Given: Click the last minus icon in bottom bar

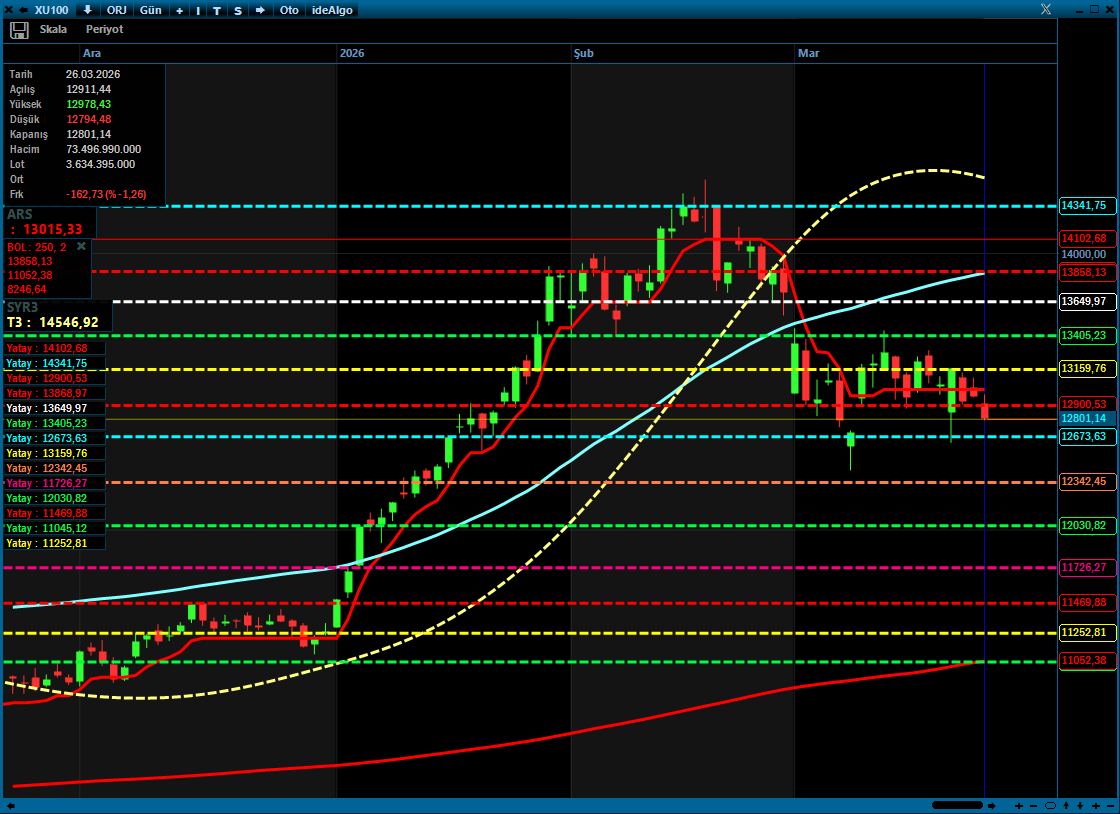Looking at the screenshot, I should 1110,805.
